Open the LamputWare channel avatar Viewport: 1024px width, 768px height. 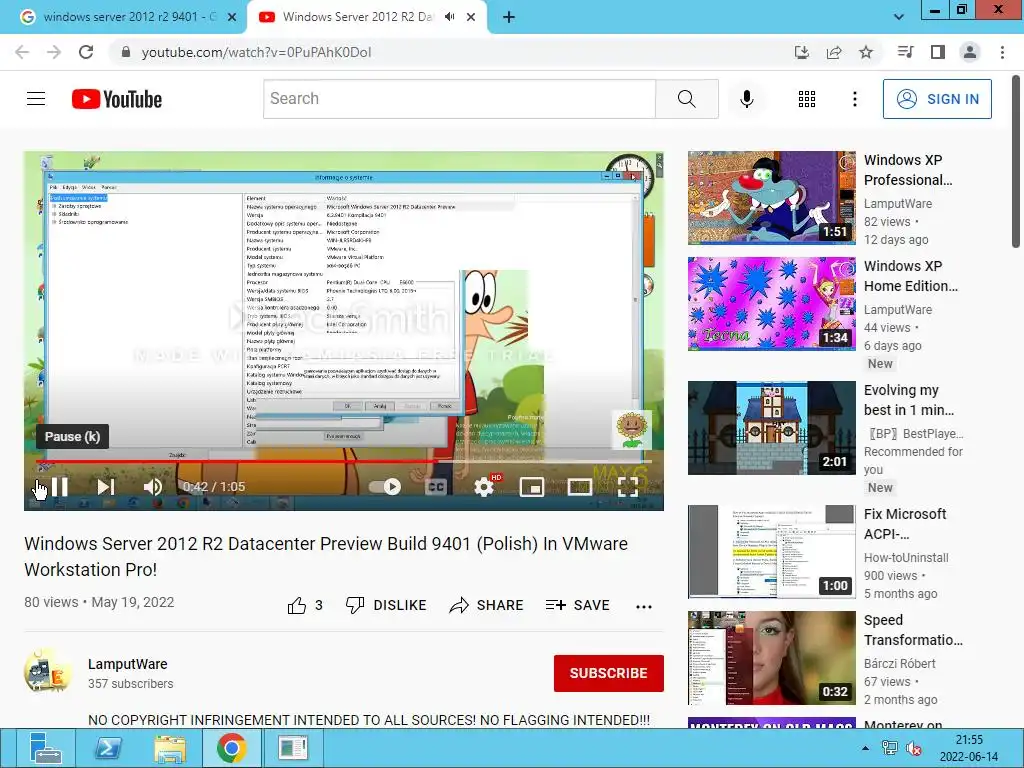47,672
